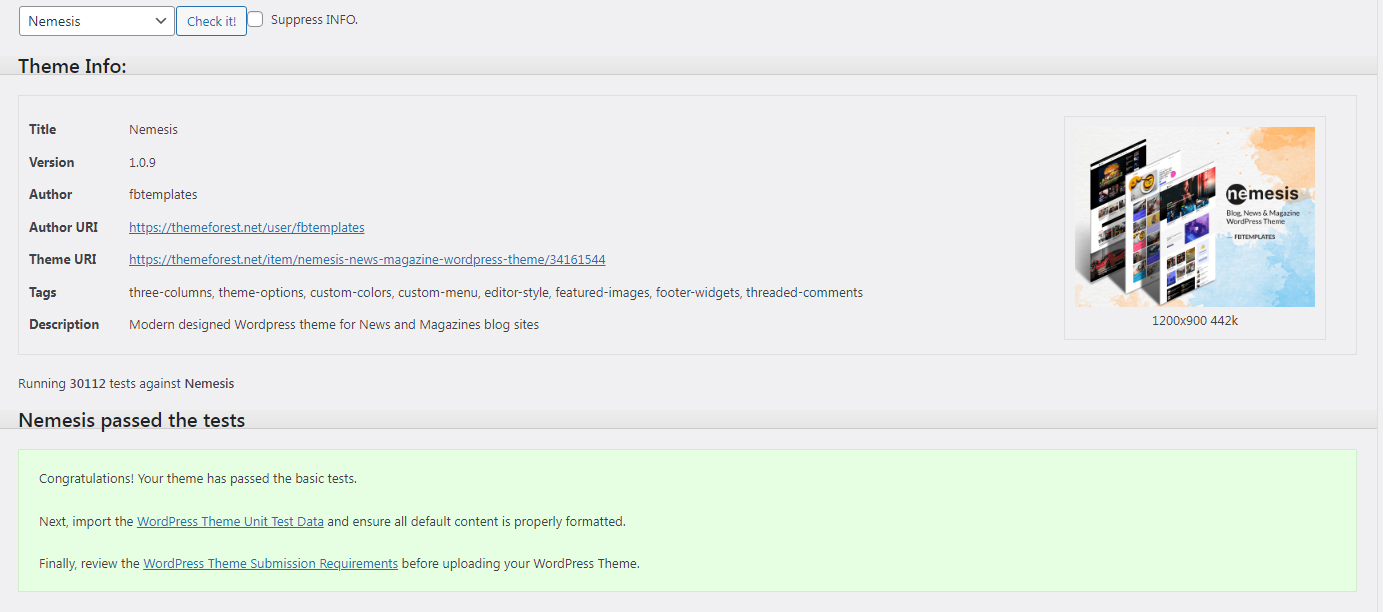
Task: Click the '1200x900 442k' image caption
Action: point(1195,321)
